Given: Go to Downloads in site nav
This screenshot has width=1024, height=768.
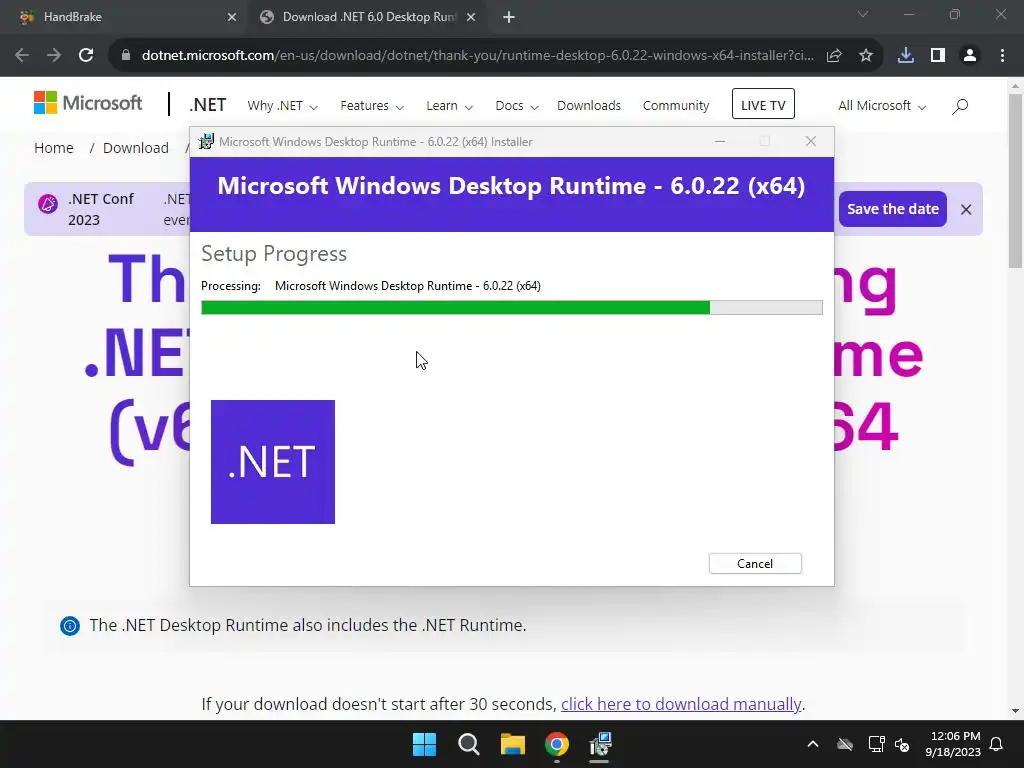Looking at the screenshot, I should pyautogui.click(x=588, y=106).
